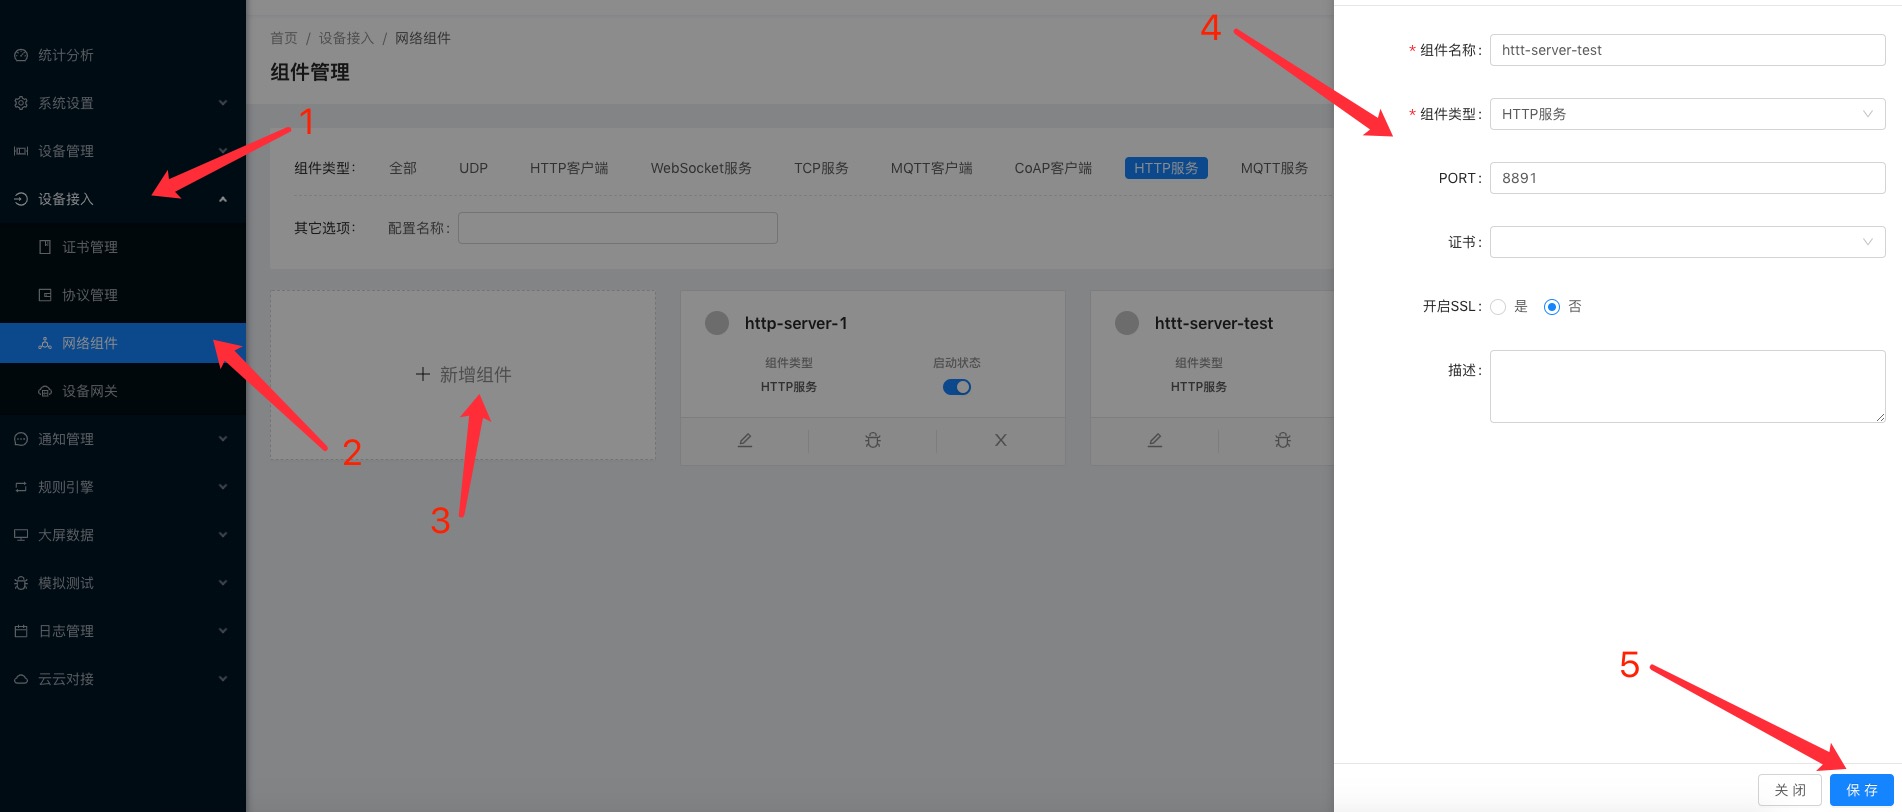Click the edit pencil icon on httt-server-test card
The image size is (1902, 812).
(1155, 440)
